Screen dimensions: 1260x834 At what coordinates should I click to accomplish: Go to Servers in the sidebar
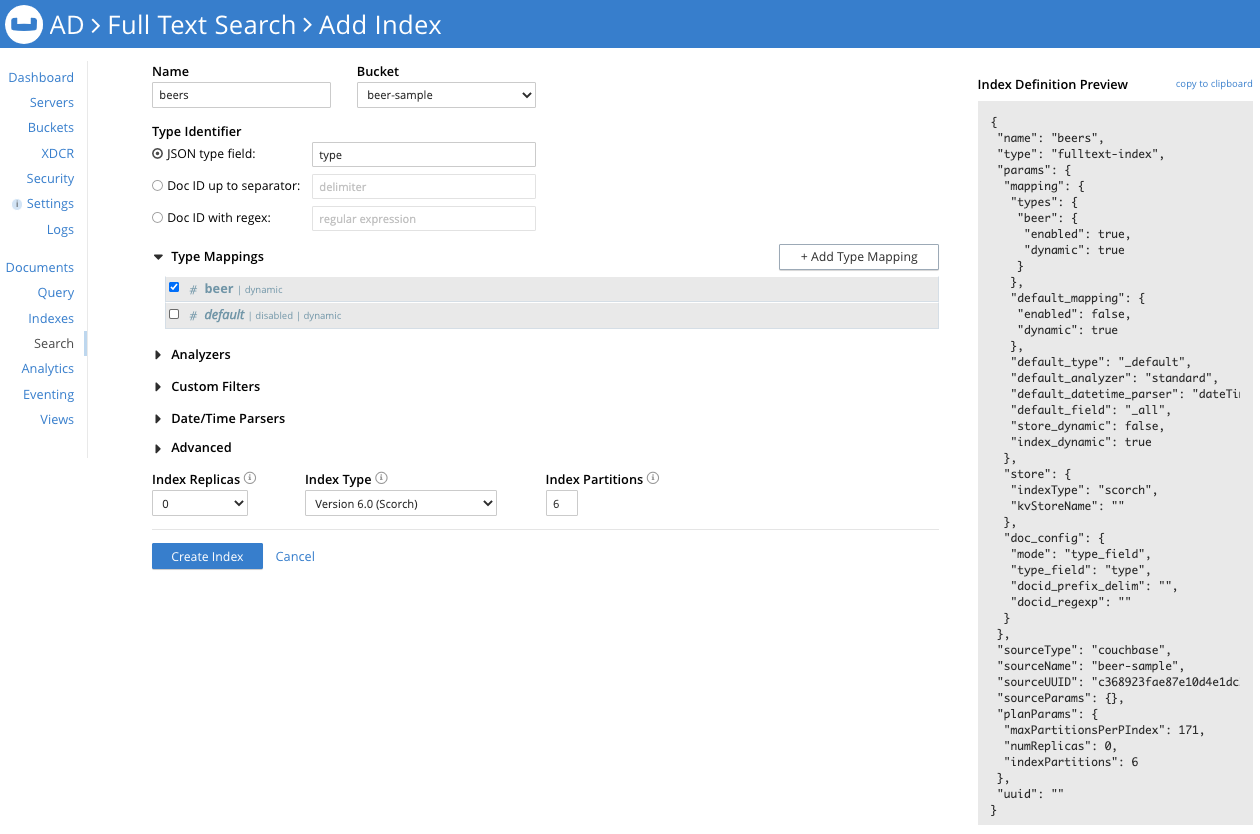click(x=52, y=102)
